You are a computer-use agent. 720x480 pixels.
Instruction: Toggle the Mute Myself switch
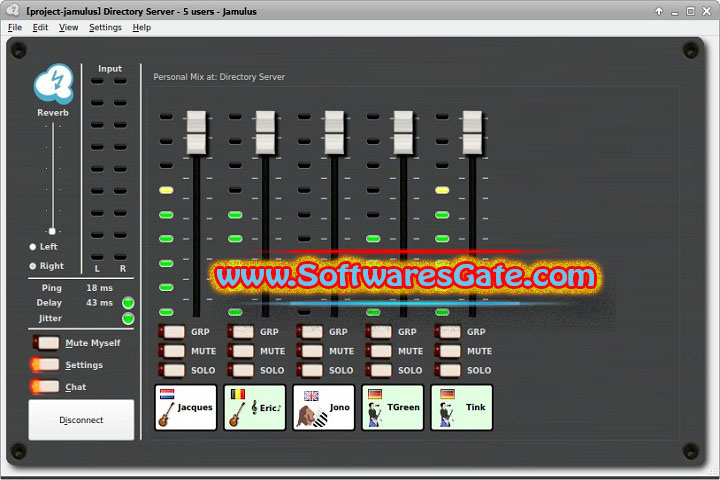46,343
